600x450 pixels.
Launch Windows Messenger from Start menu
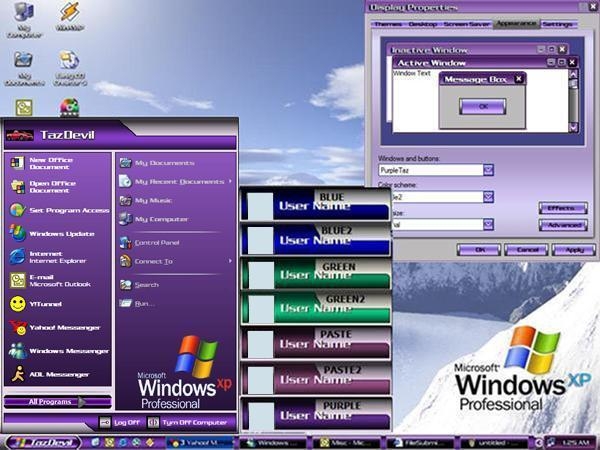[58, 351]
